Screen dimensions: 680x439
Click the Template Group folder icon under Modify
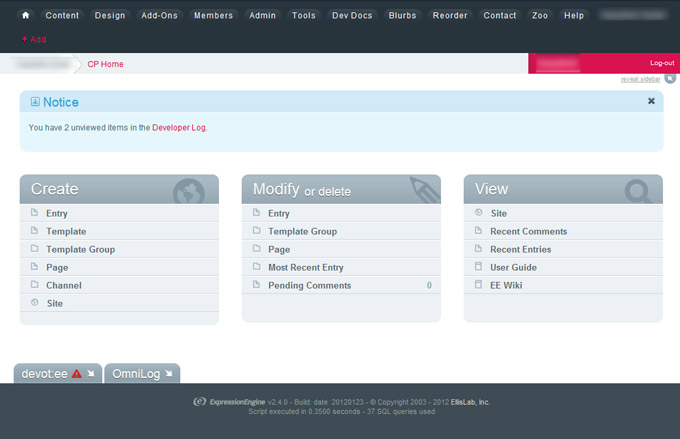click(x=257, y=230)
